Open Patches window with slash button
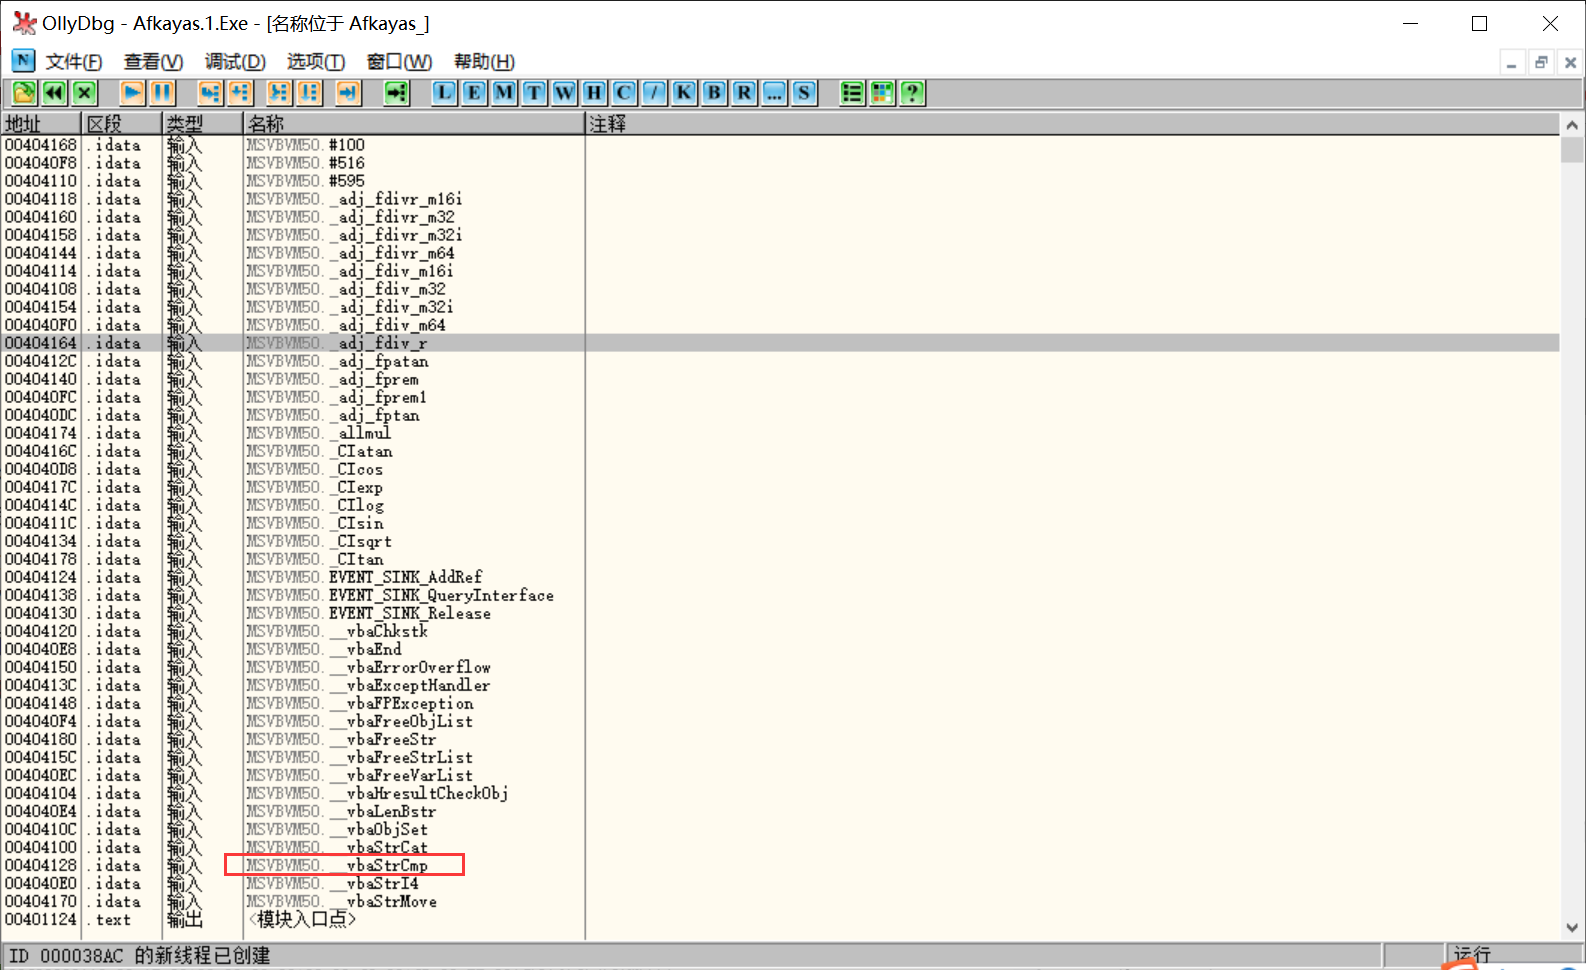The height and width of the screenshot is (970, 1586). pyautogui.click(x=654, y=93)
